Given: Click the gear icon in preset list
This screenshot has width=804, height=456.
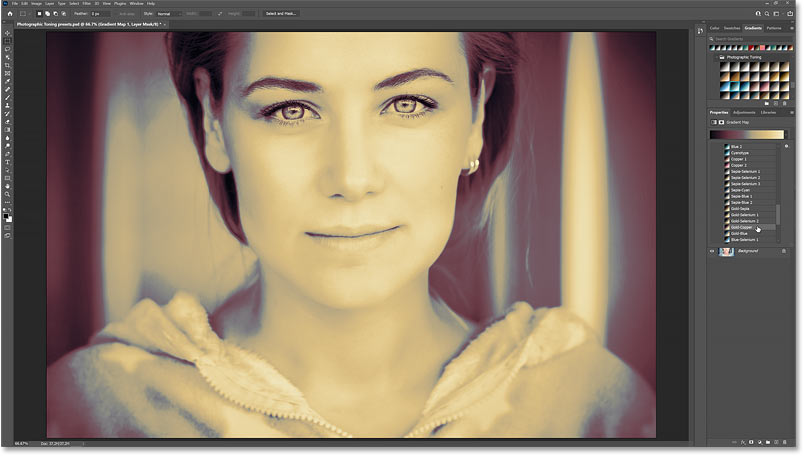Looking at the screenshot, I should coord(786,147).
